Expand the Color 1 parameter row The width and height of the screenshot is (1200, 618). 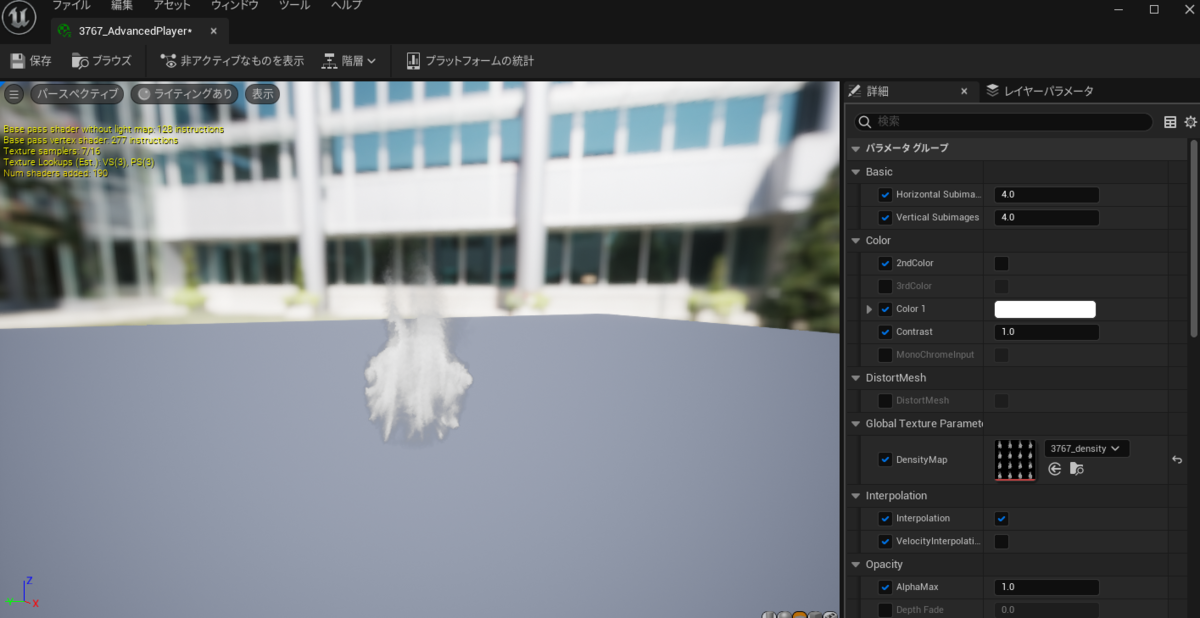pos(869,309)
